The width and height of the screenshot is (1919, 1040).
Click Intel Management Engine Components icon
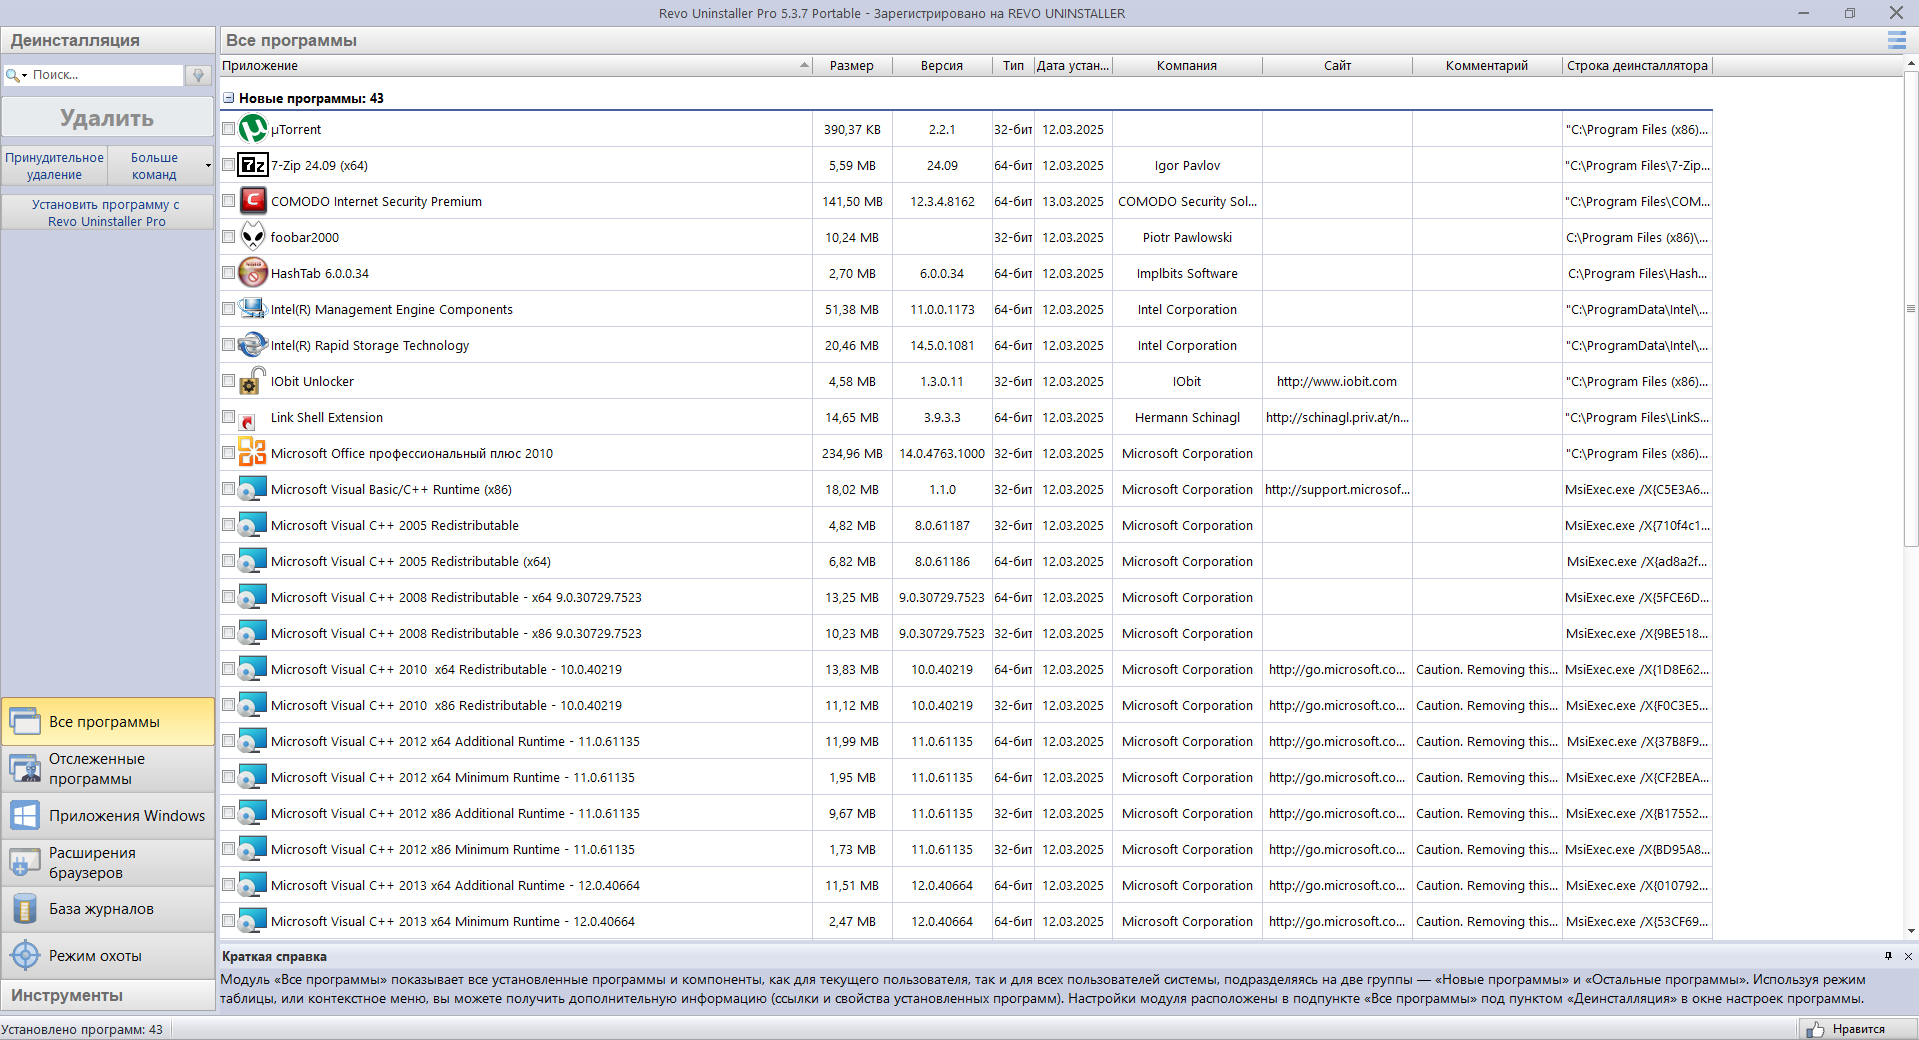(253, 309)
